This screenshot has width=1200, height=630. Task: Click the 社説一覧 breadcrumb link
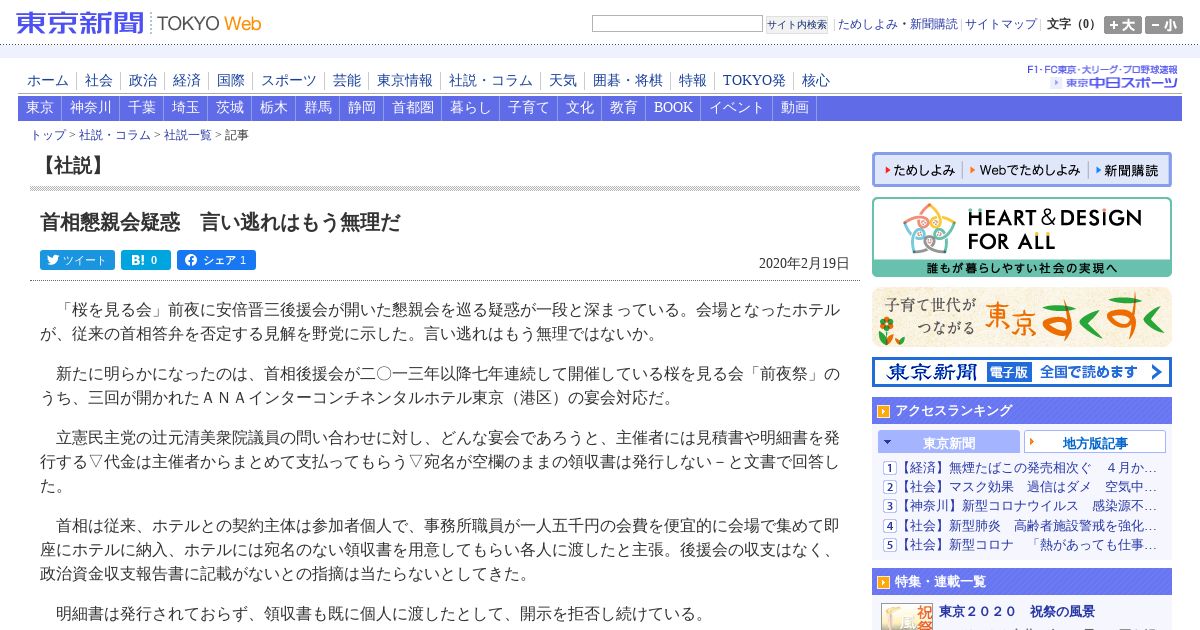pyautogui.click(x=188, y=135)
